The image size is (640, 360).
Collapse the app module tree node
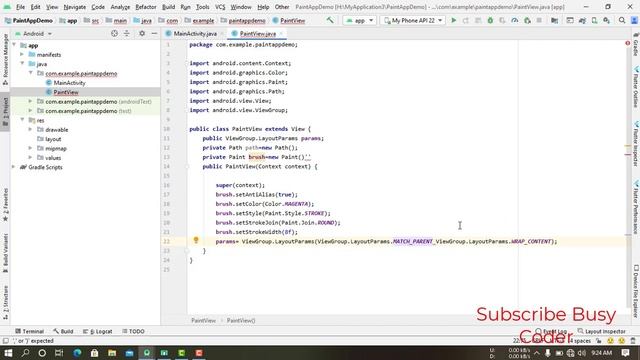14,45
